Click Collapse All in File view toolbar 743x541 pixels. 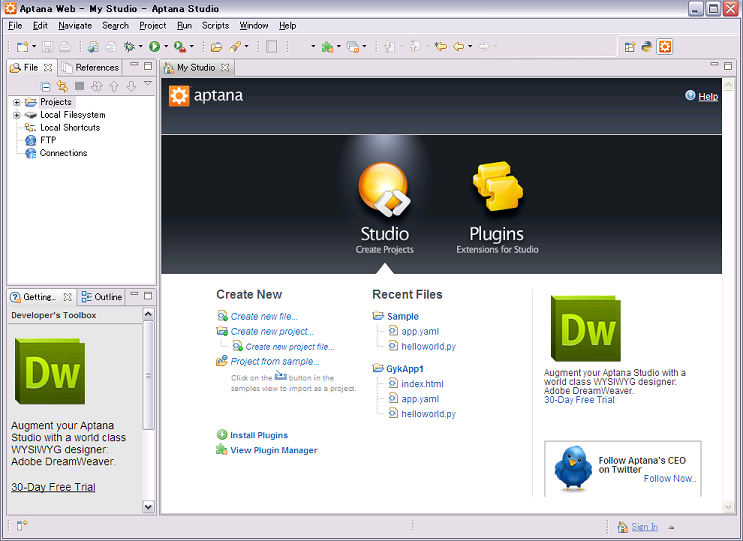click(x=45, y=86)
